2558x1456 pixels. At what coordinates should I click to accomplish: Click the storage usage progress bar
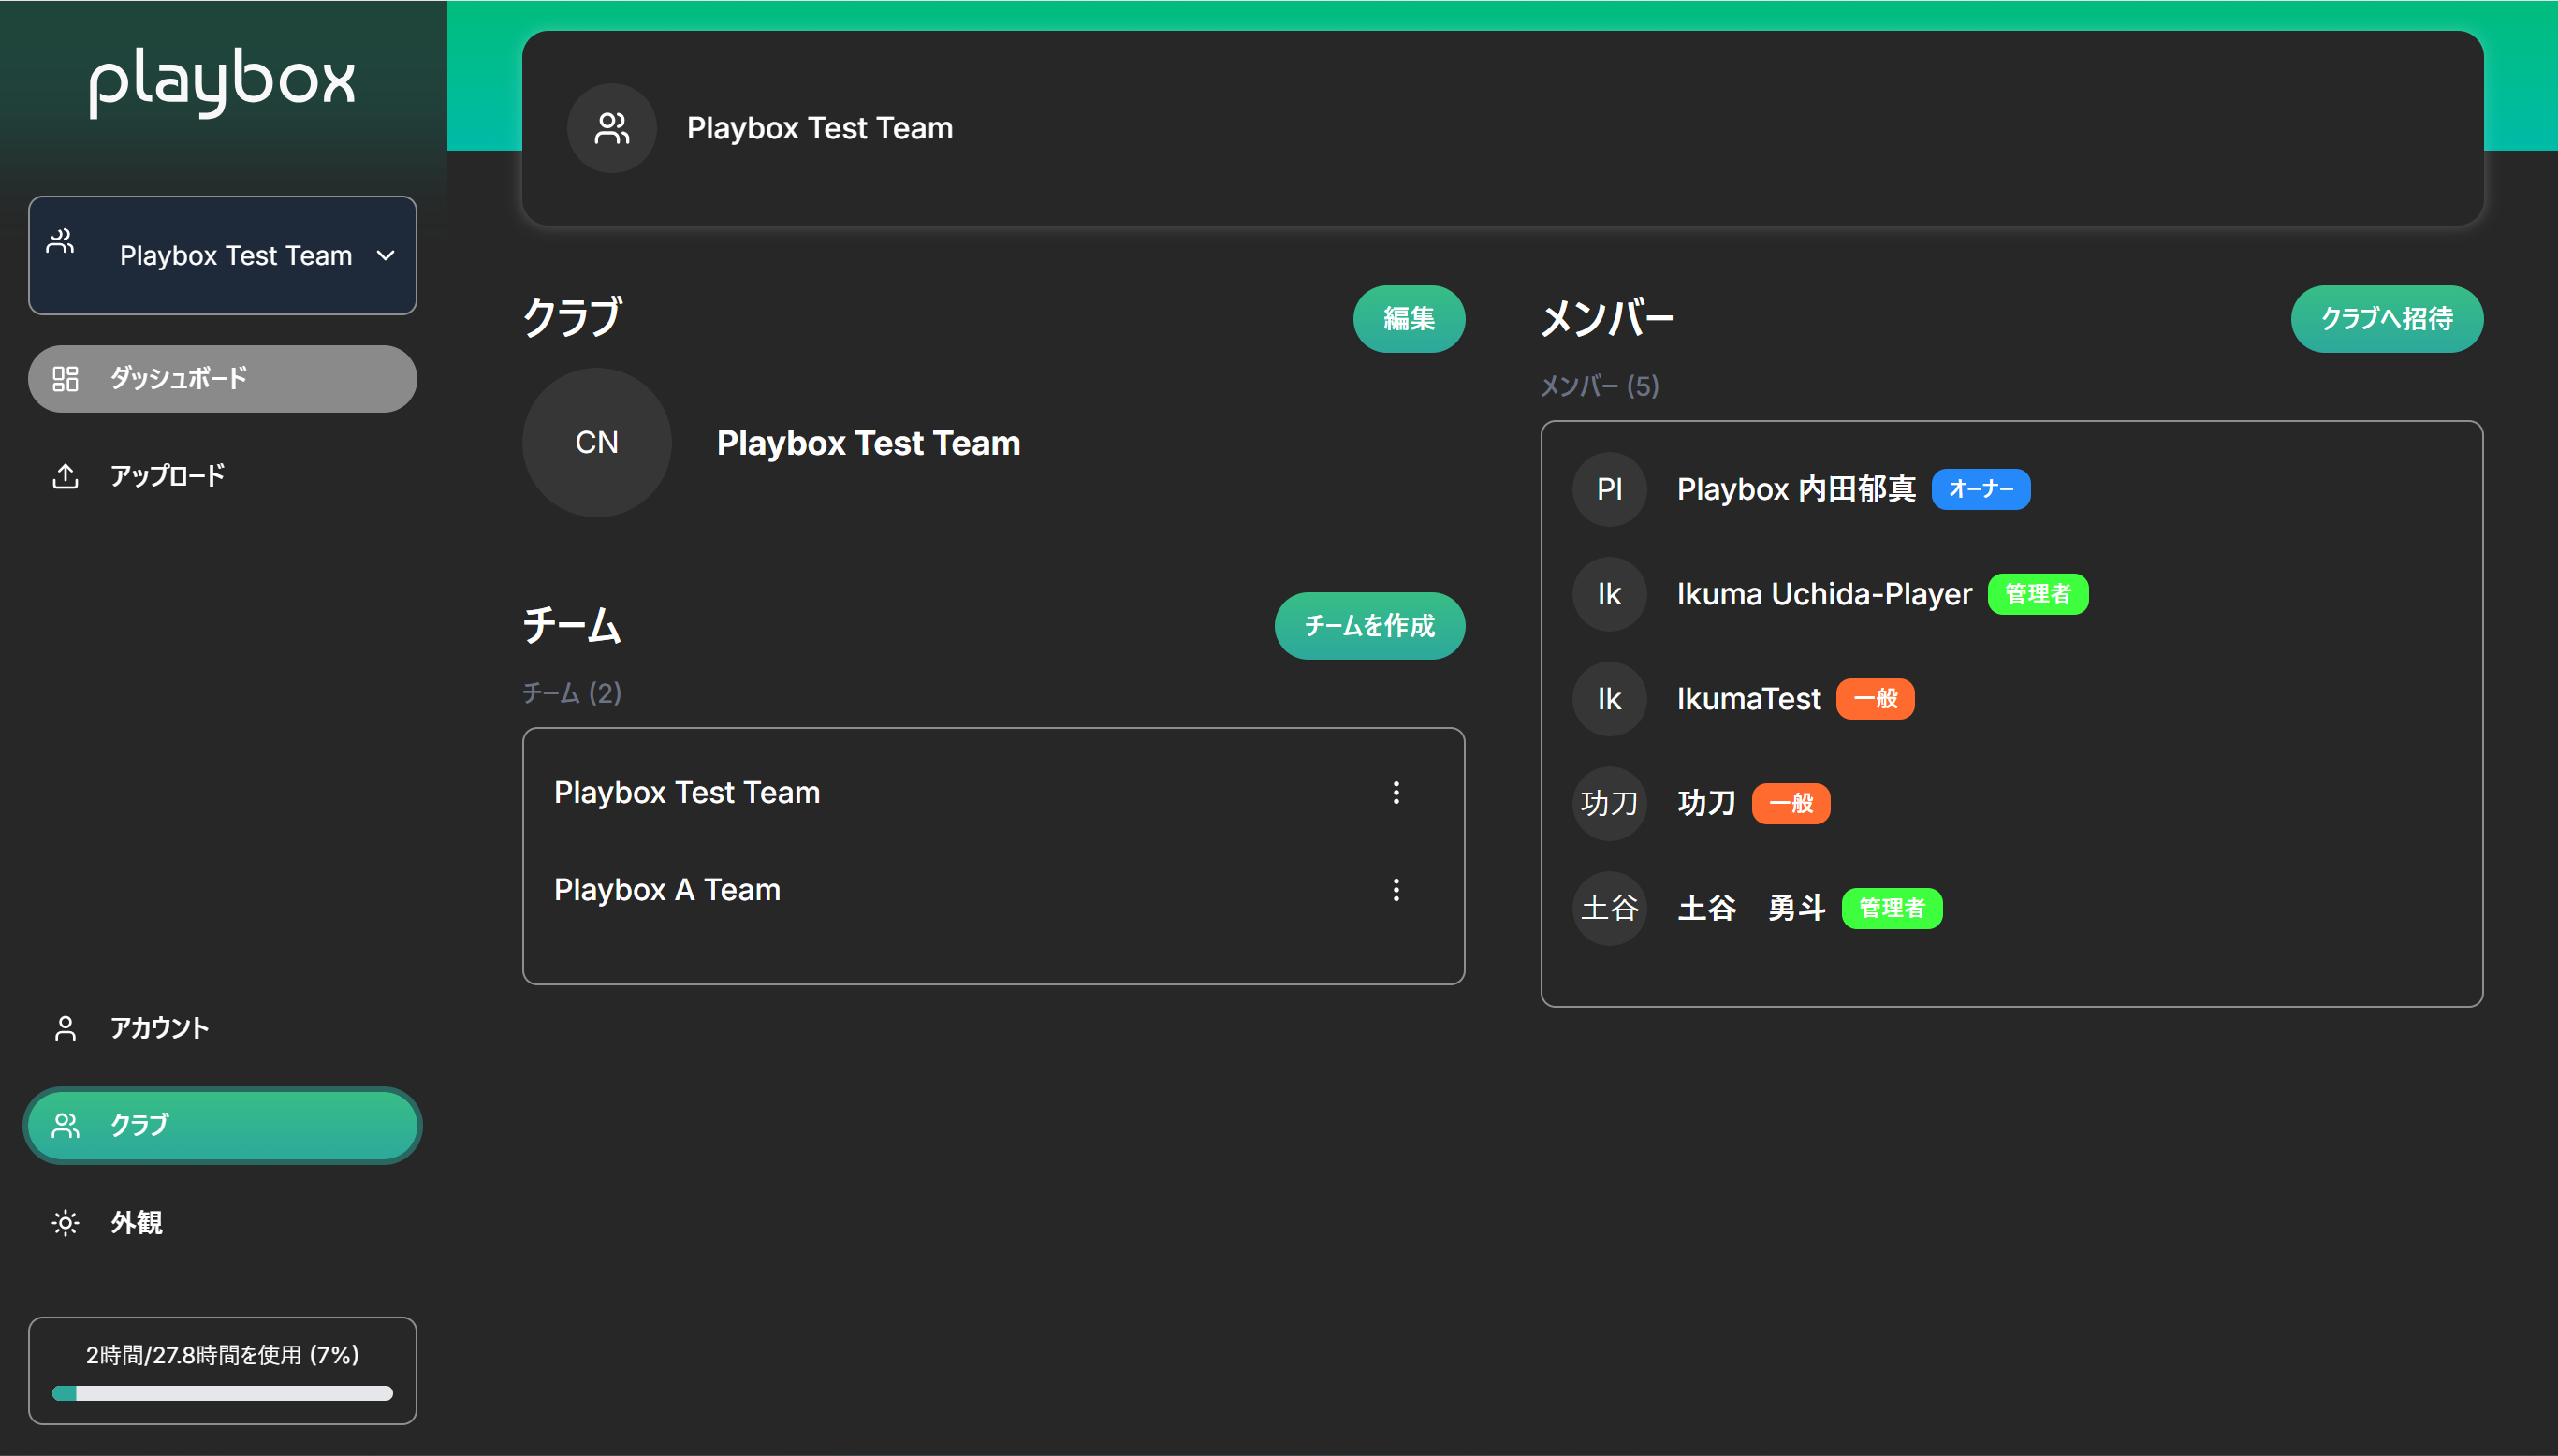point(222,1393)
